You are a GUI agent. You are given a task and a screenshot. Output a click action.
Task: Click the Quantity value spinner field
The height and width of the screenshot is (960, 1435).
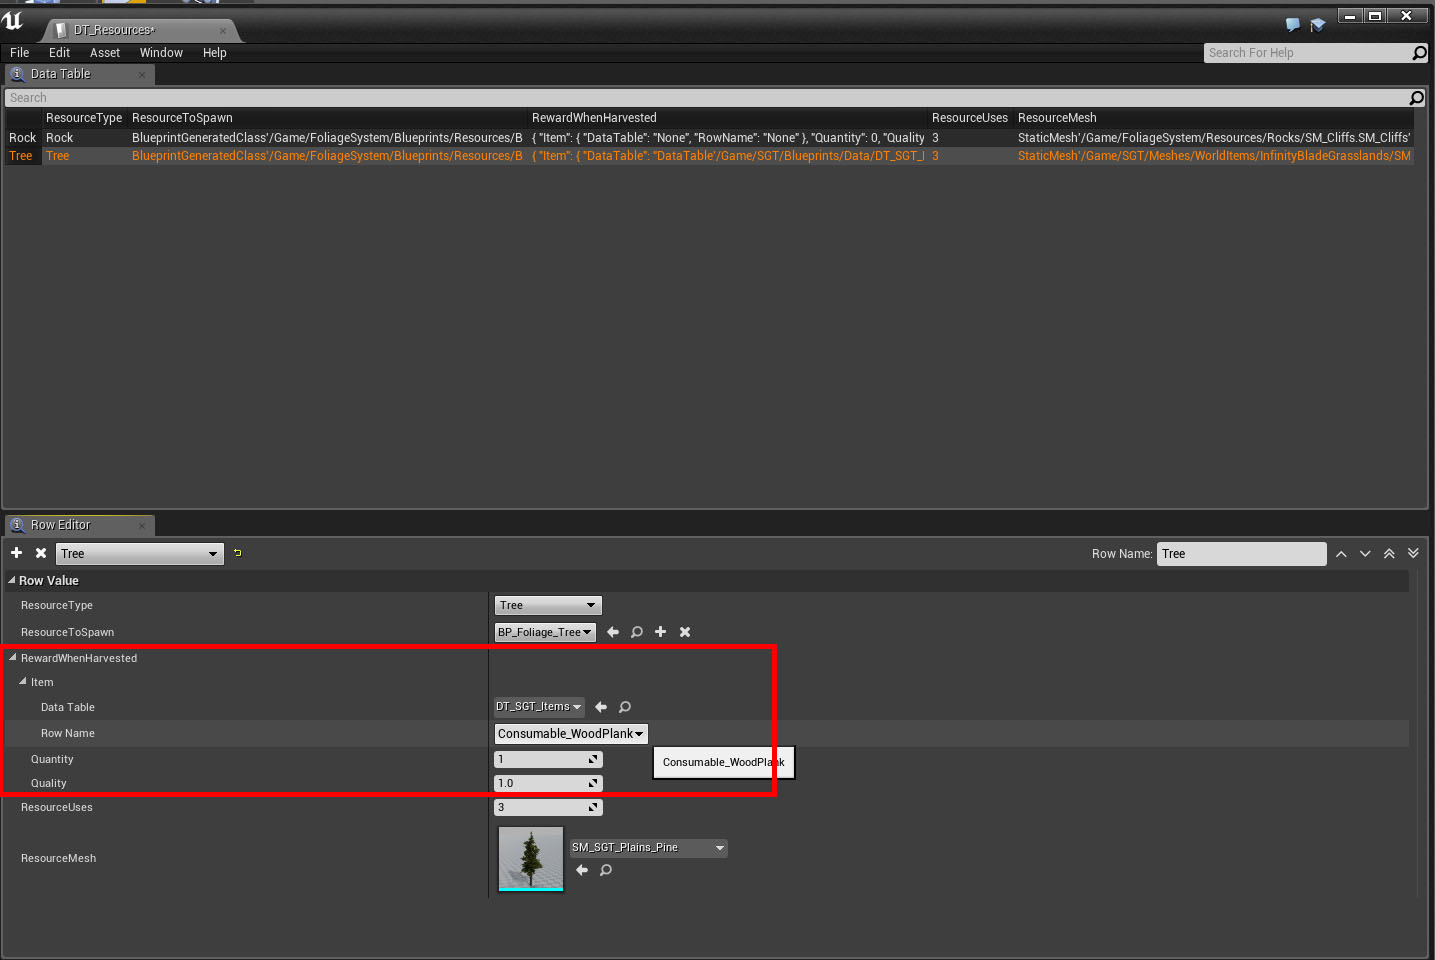(541, 759)
